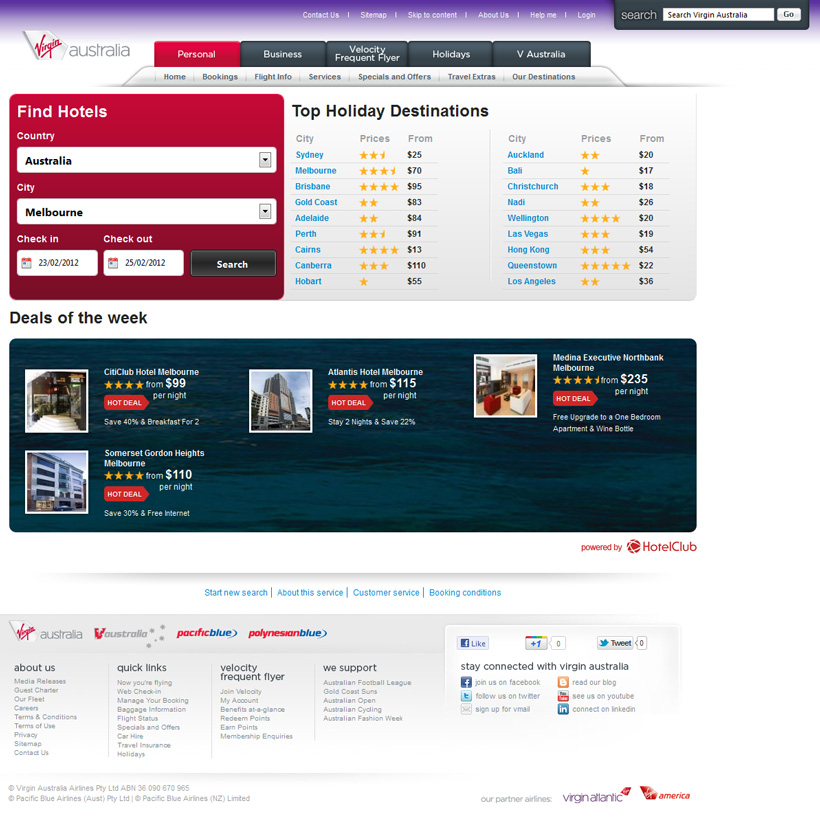Click the Medina Executive Northbank thumbnail

point(505,386)
